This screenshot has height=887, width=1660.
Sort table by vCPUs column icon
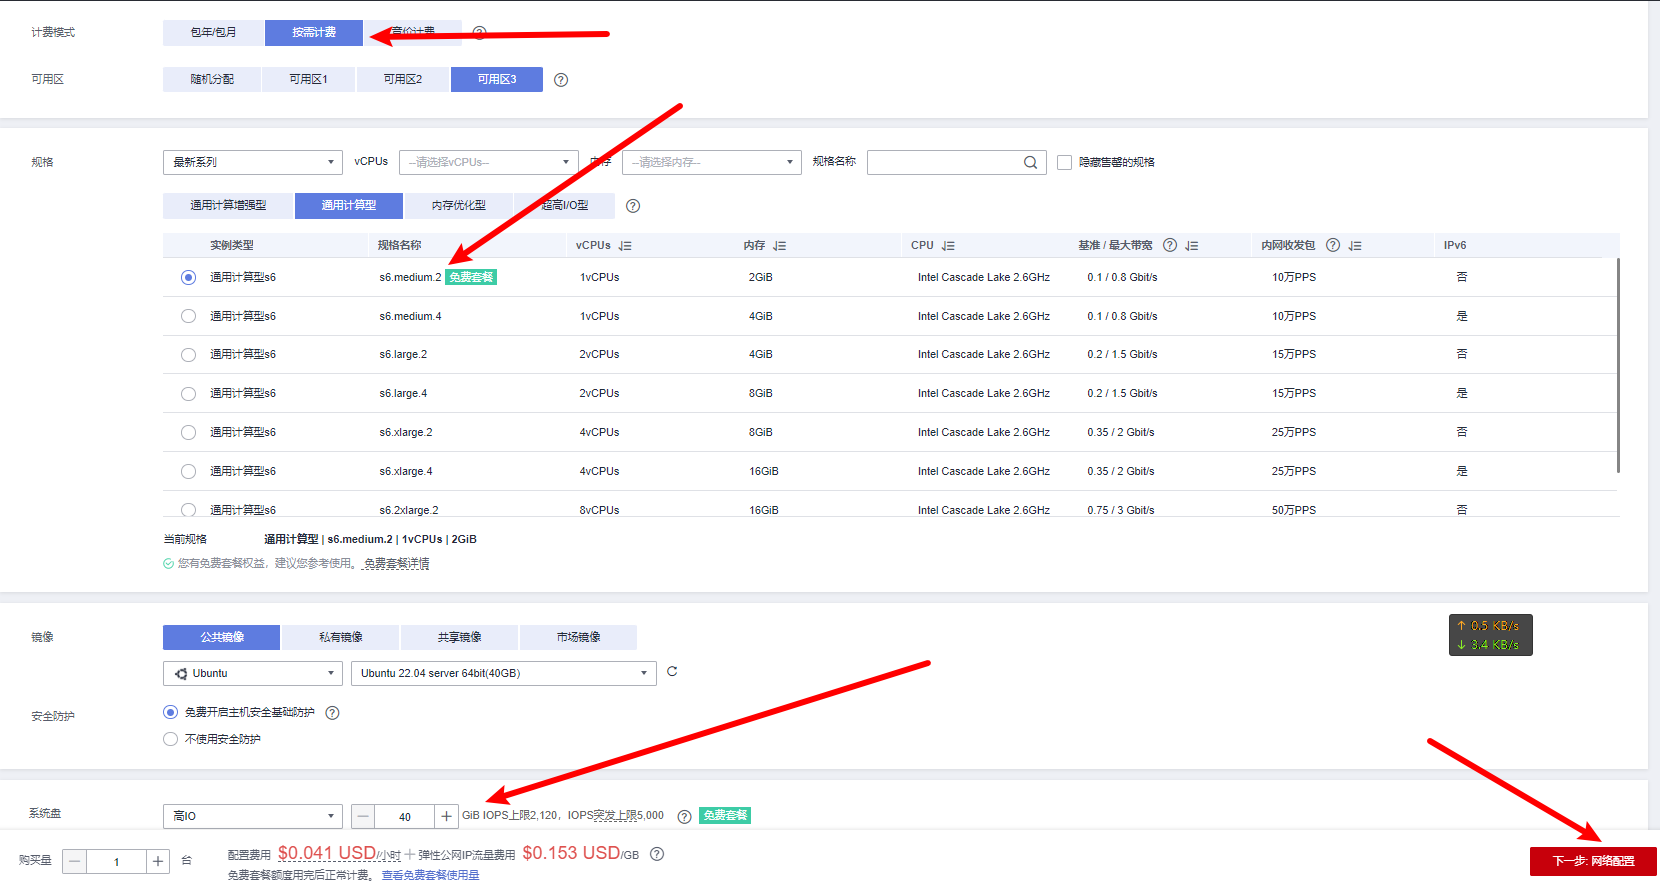click(x=625, y=246)
